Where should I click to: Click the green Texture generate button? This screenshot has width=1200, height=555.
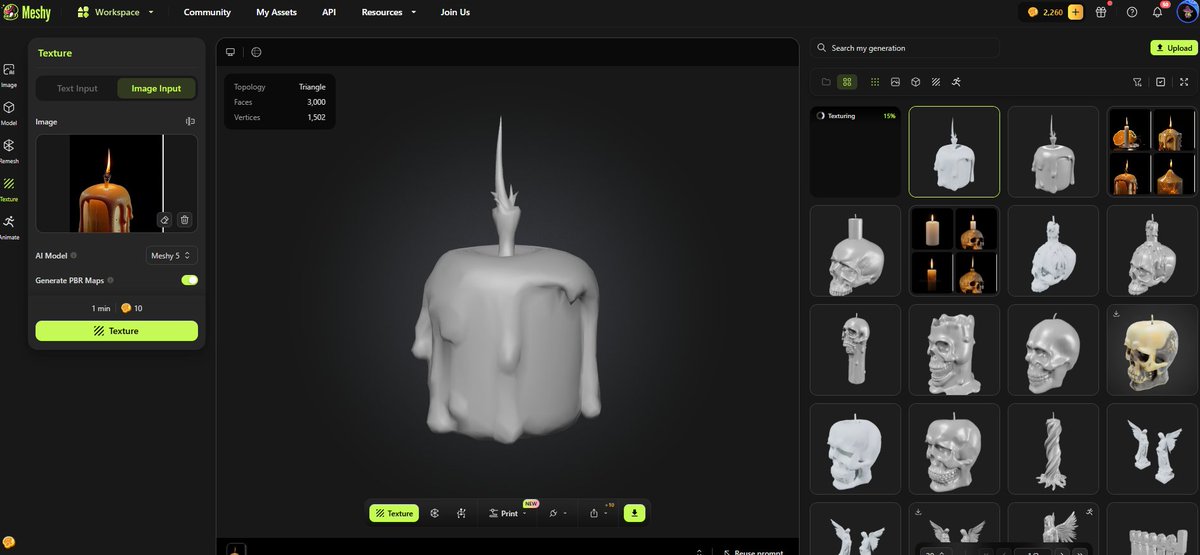[116, 331]
